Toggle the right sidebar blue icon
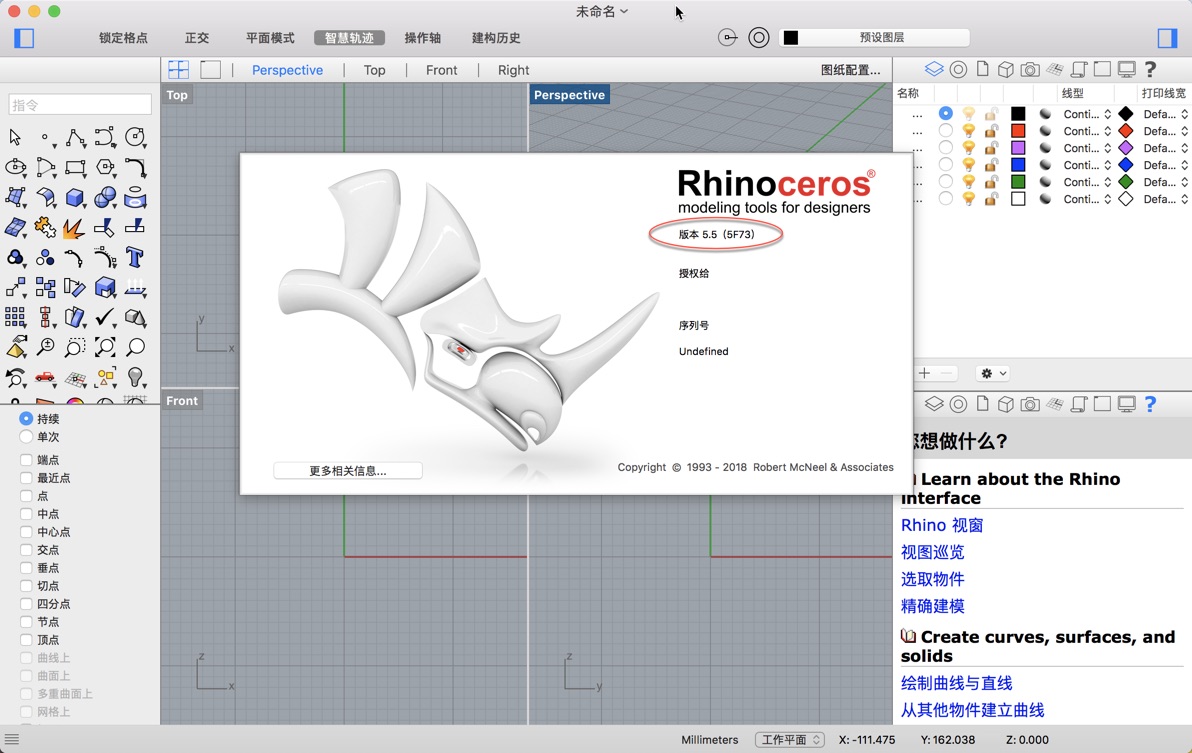The height and width of the screenshot is (753, 1192). tap(1167, 37)
